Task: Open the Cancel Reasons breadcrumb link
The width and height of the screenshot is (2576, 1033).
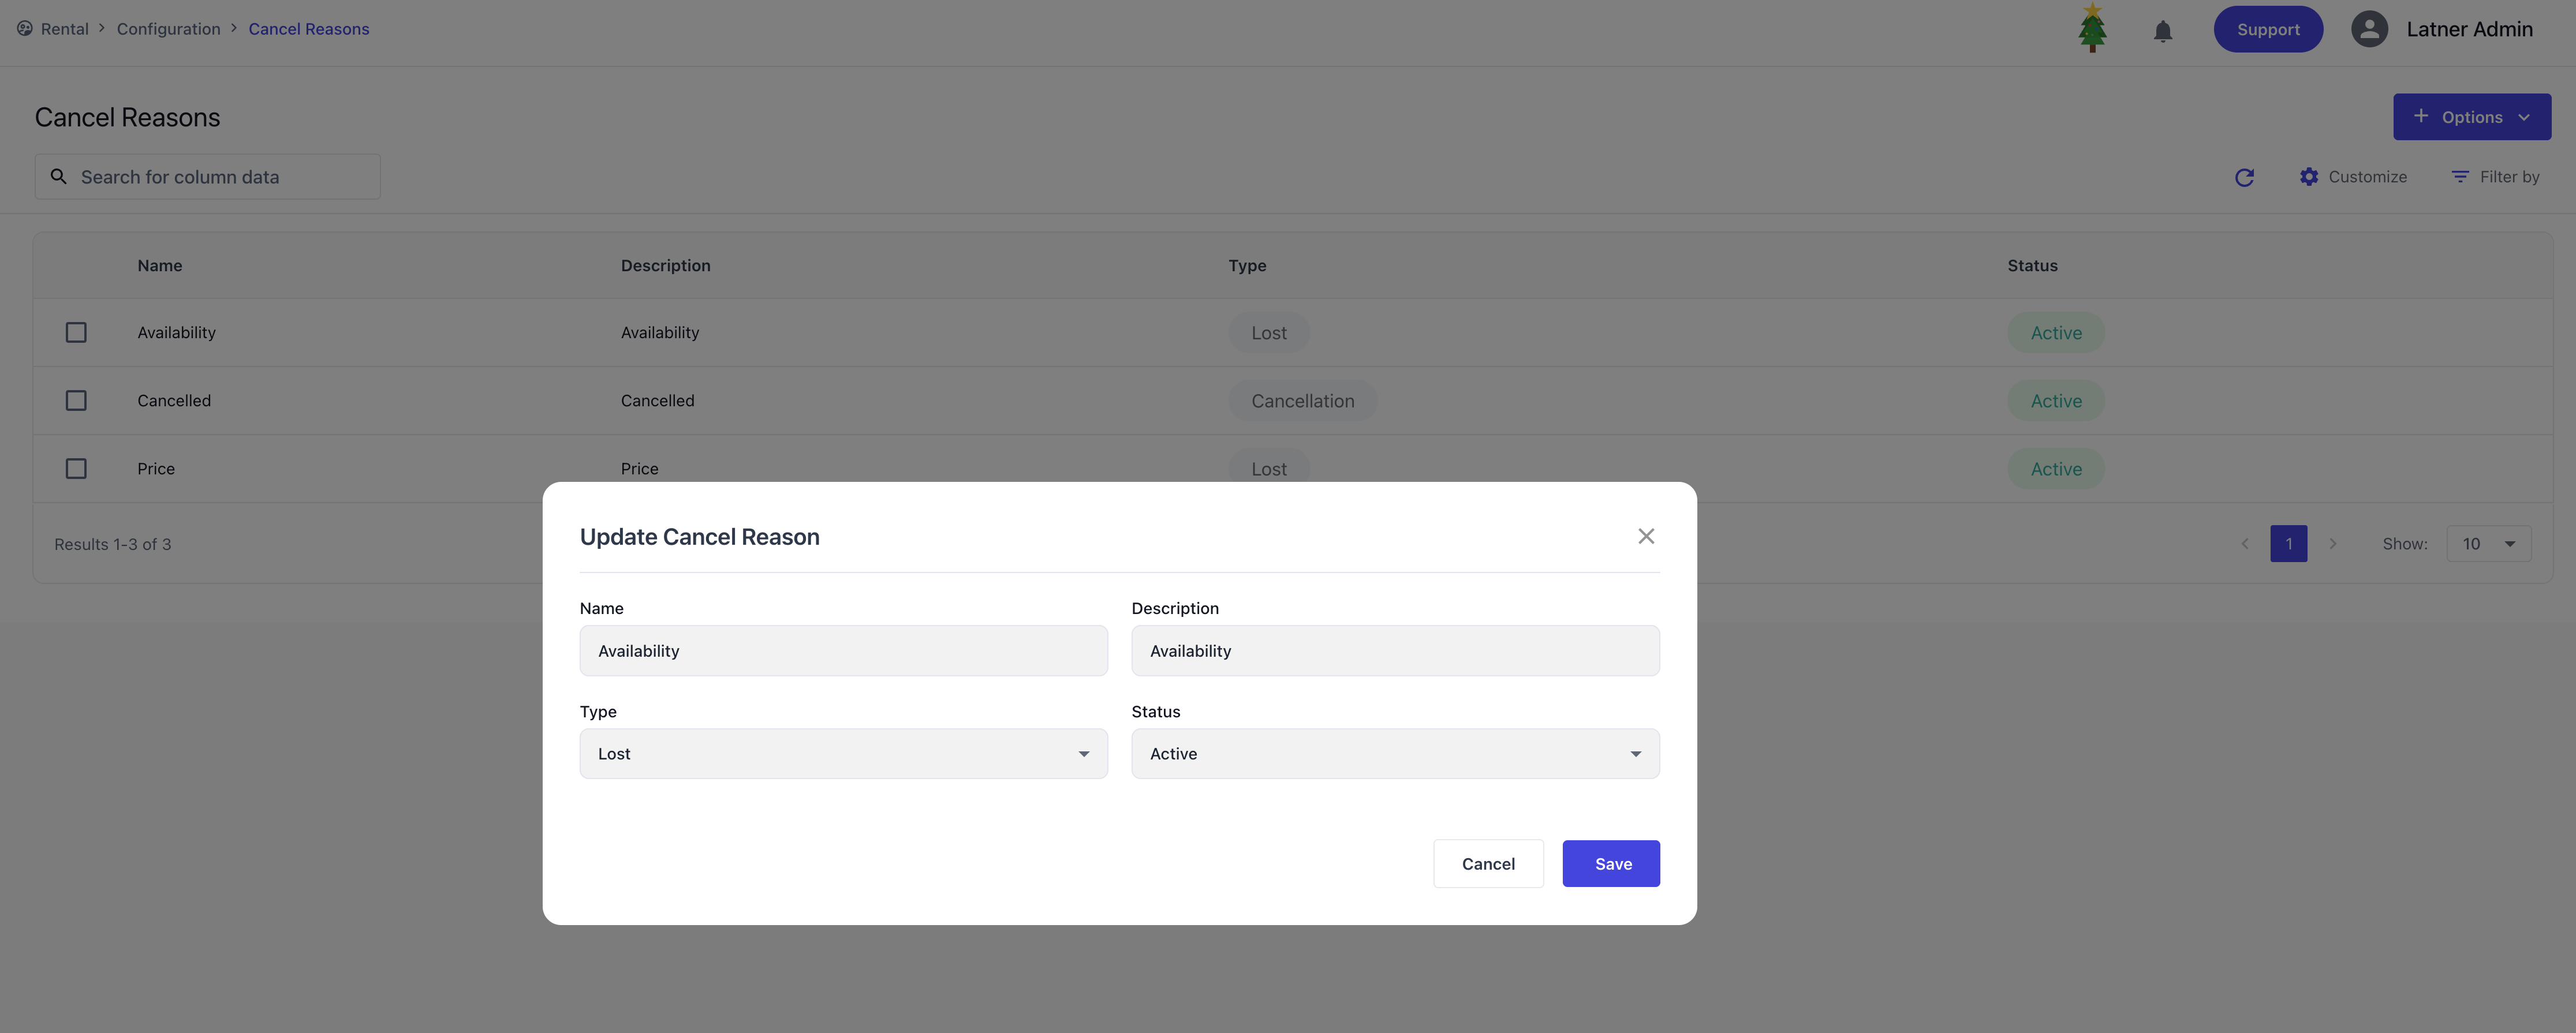Action: point(308,29)
